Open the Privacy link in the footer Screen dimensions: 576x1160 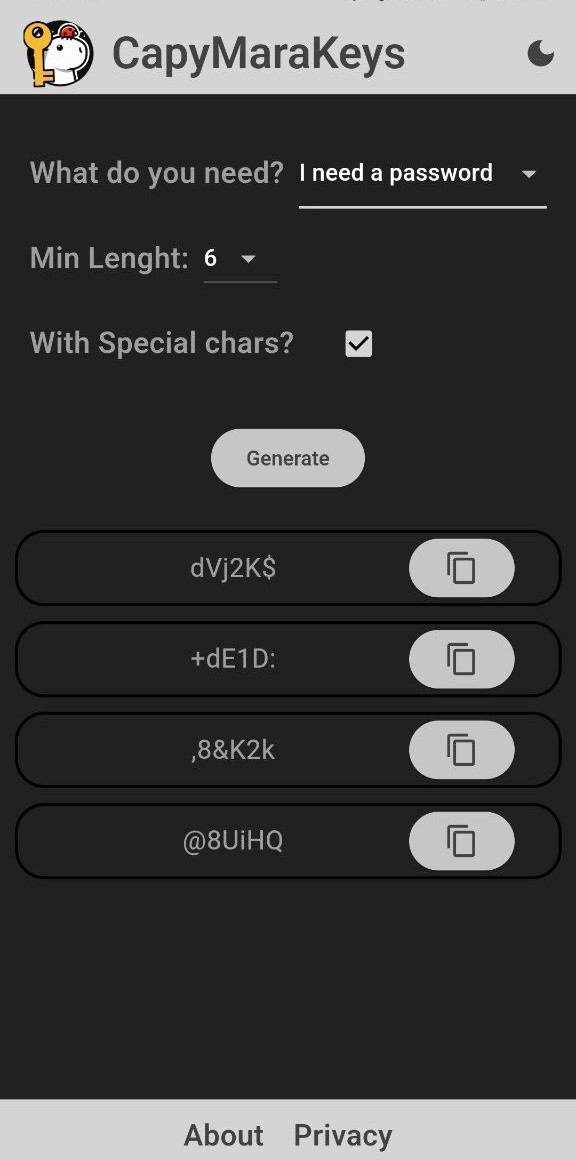(x=343, y=1135)
